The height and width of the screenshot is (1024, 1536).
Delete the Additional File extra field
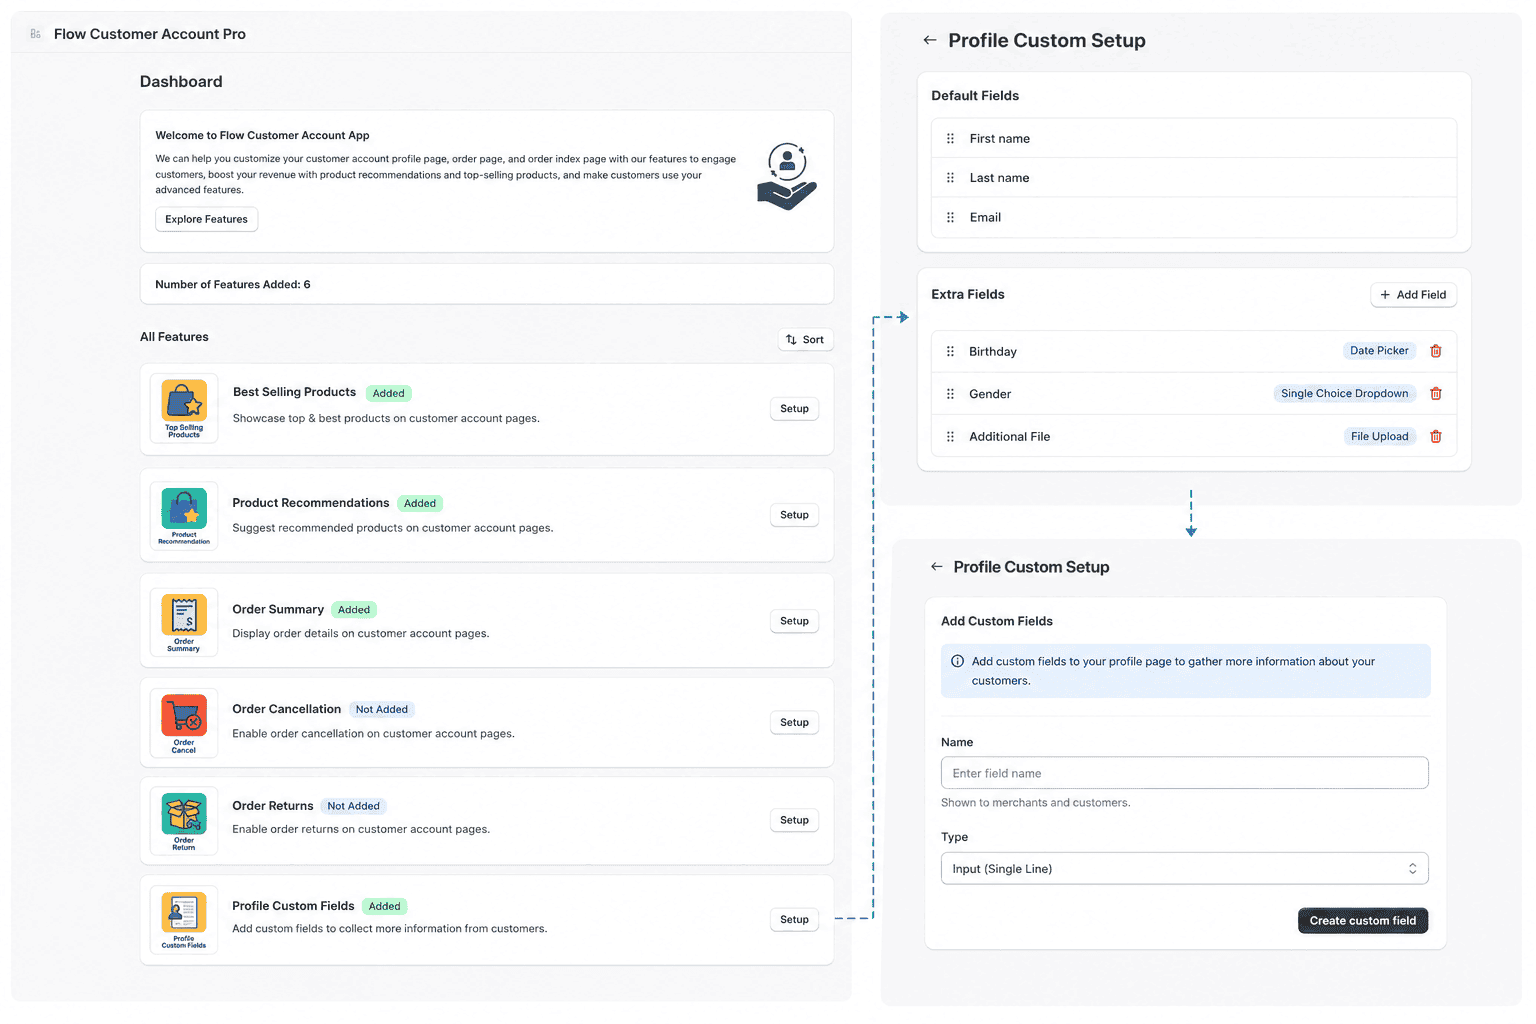[1436, 437]
